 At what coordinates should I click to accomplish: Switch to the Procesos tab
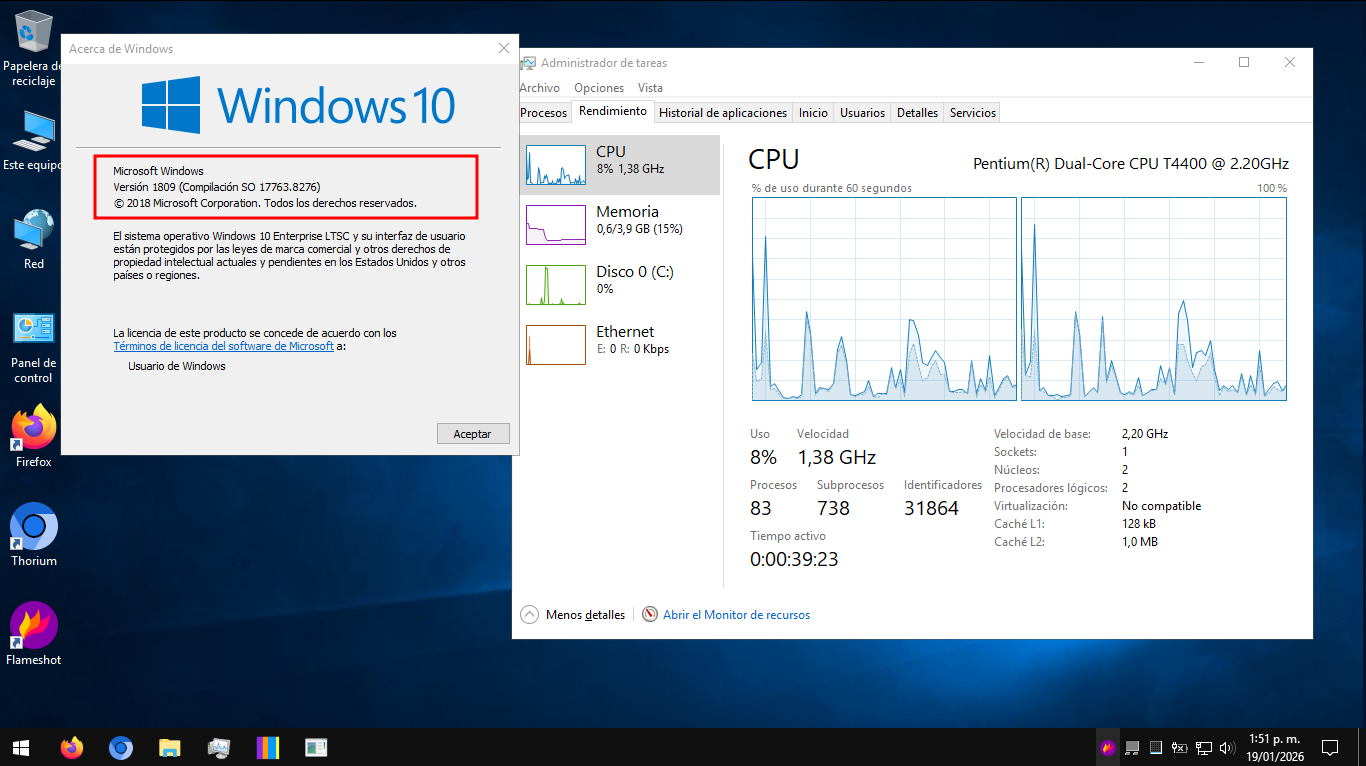(543, 113)
